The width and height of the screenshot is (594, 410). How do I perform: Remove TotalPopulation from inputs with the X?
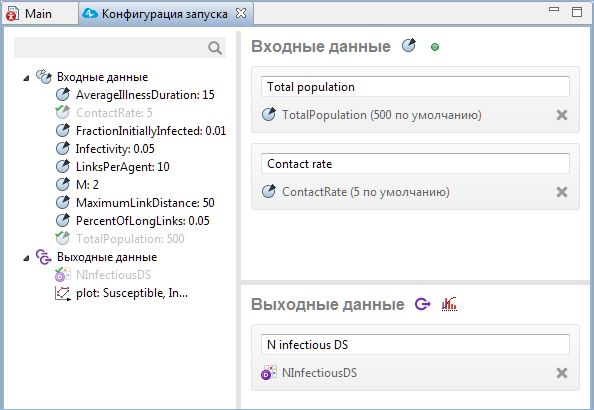[x=562, y=115]
